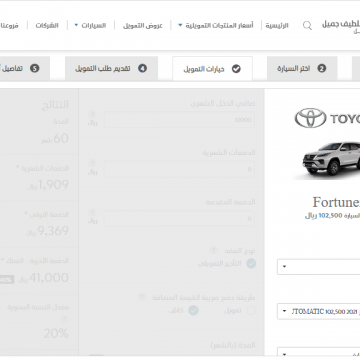This screenshot has width=360, height=360.
Task: Click monthly payment result 1,909
Action: pos(48,185)
